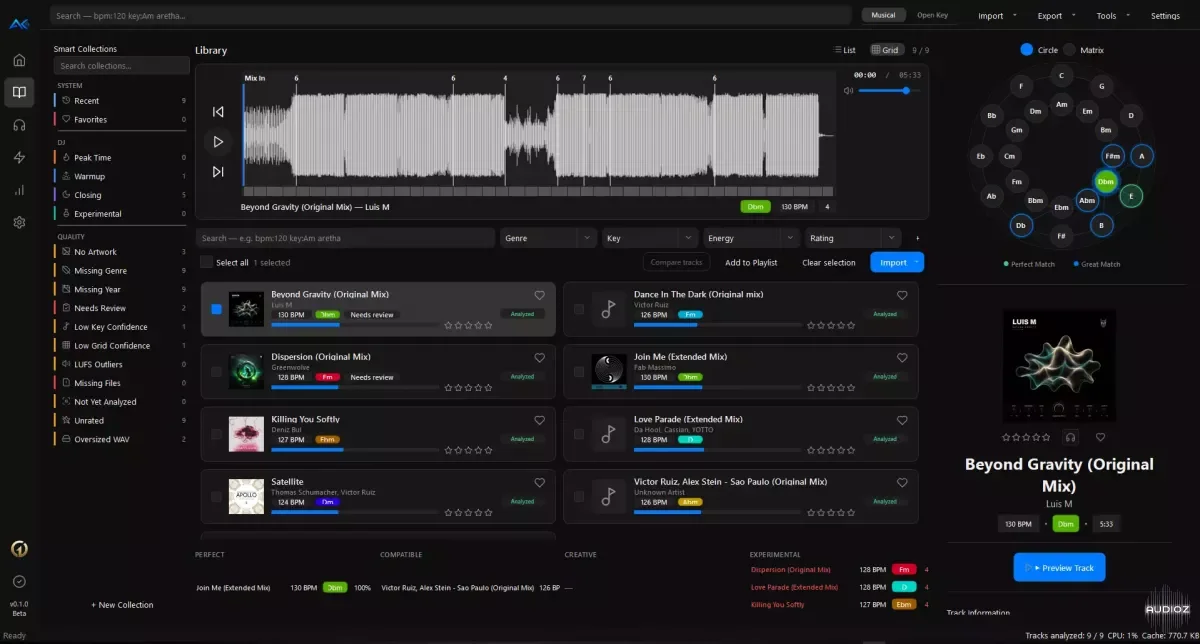
Task: Favorite the Satellite track card heart
Action: click(539, 482)
